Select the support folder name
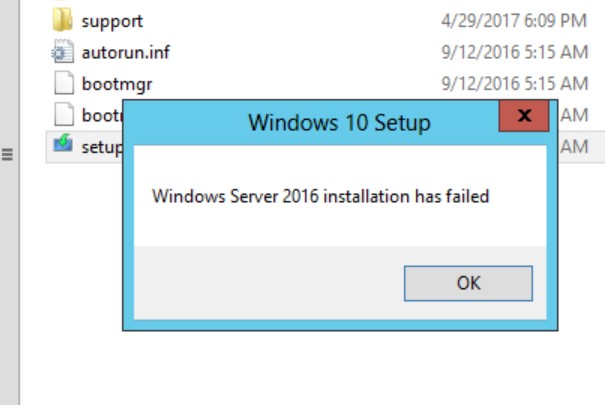Image resolution: width=605 pixels, height=405 pixels. point(112,19)
